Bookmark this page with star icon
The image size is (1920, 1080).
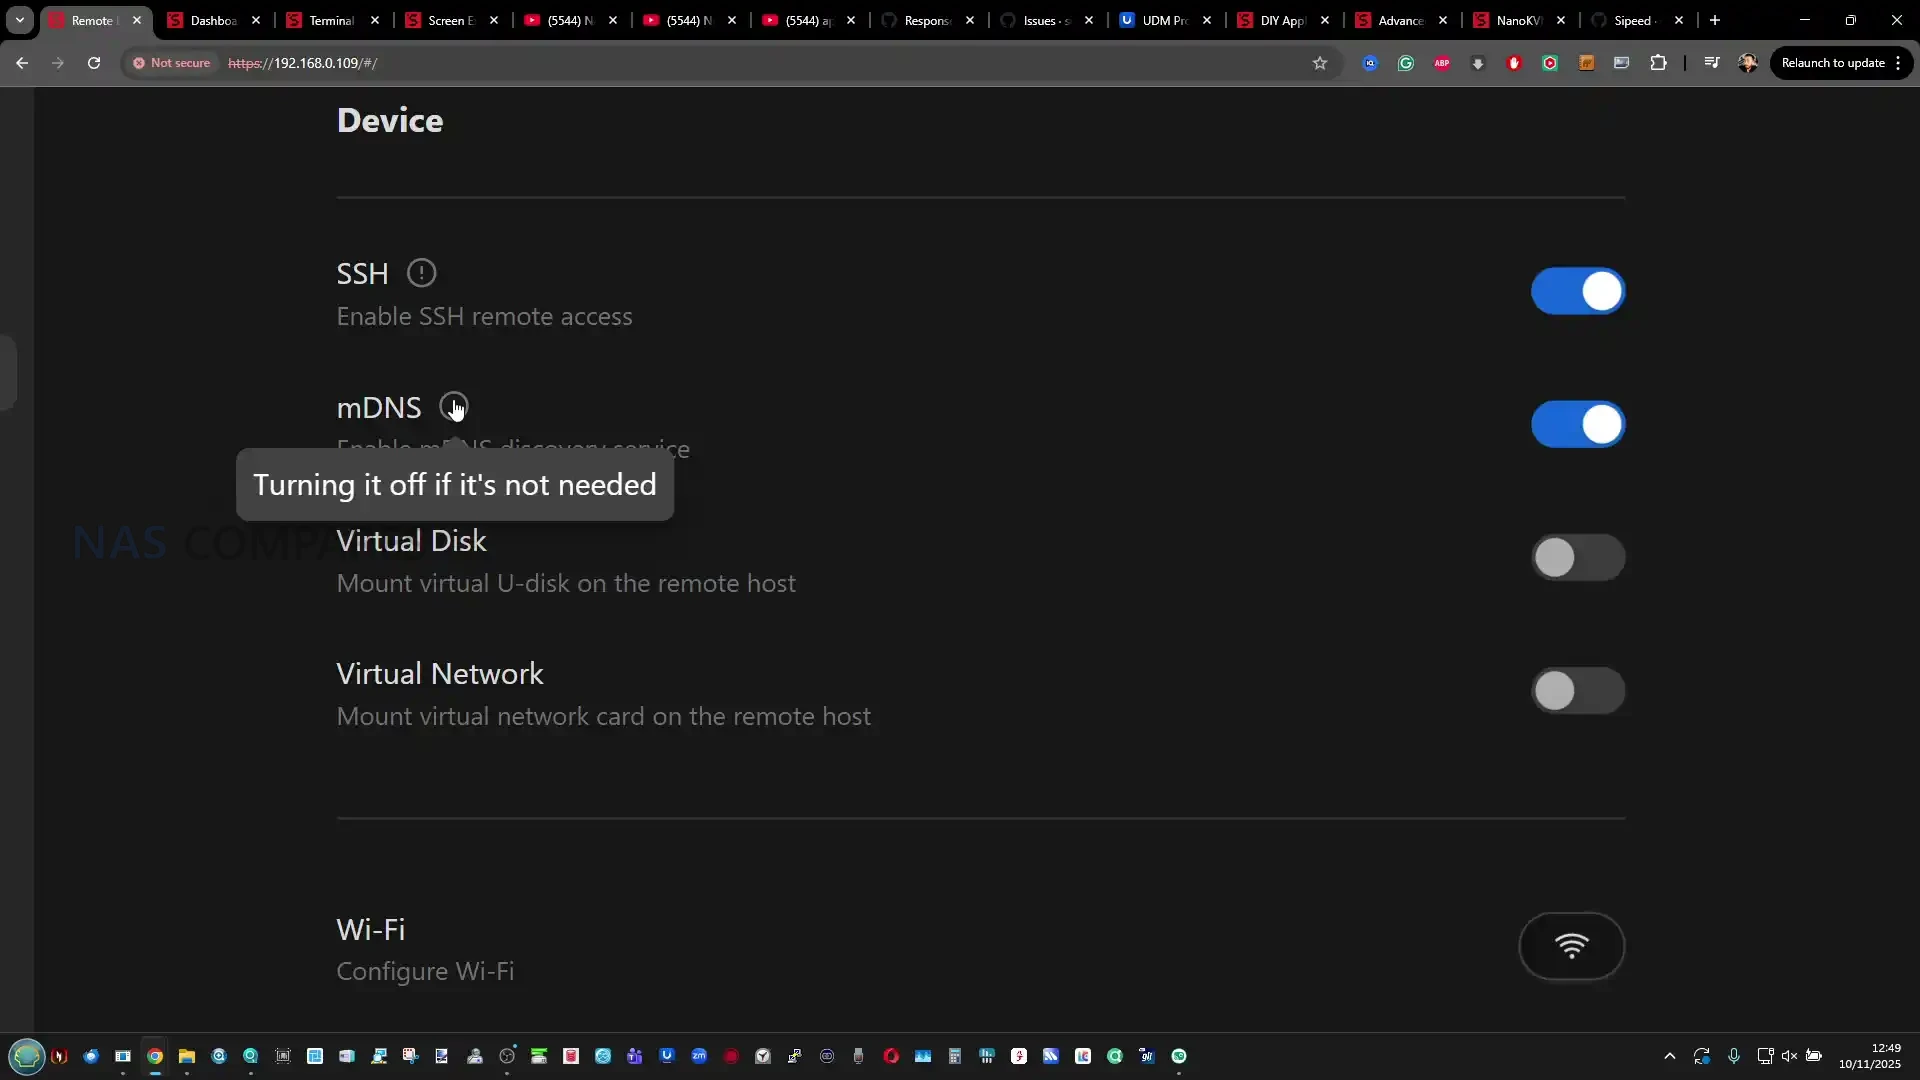click(x=1320, y=63)
